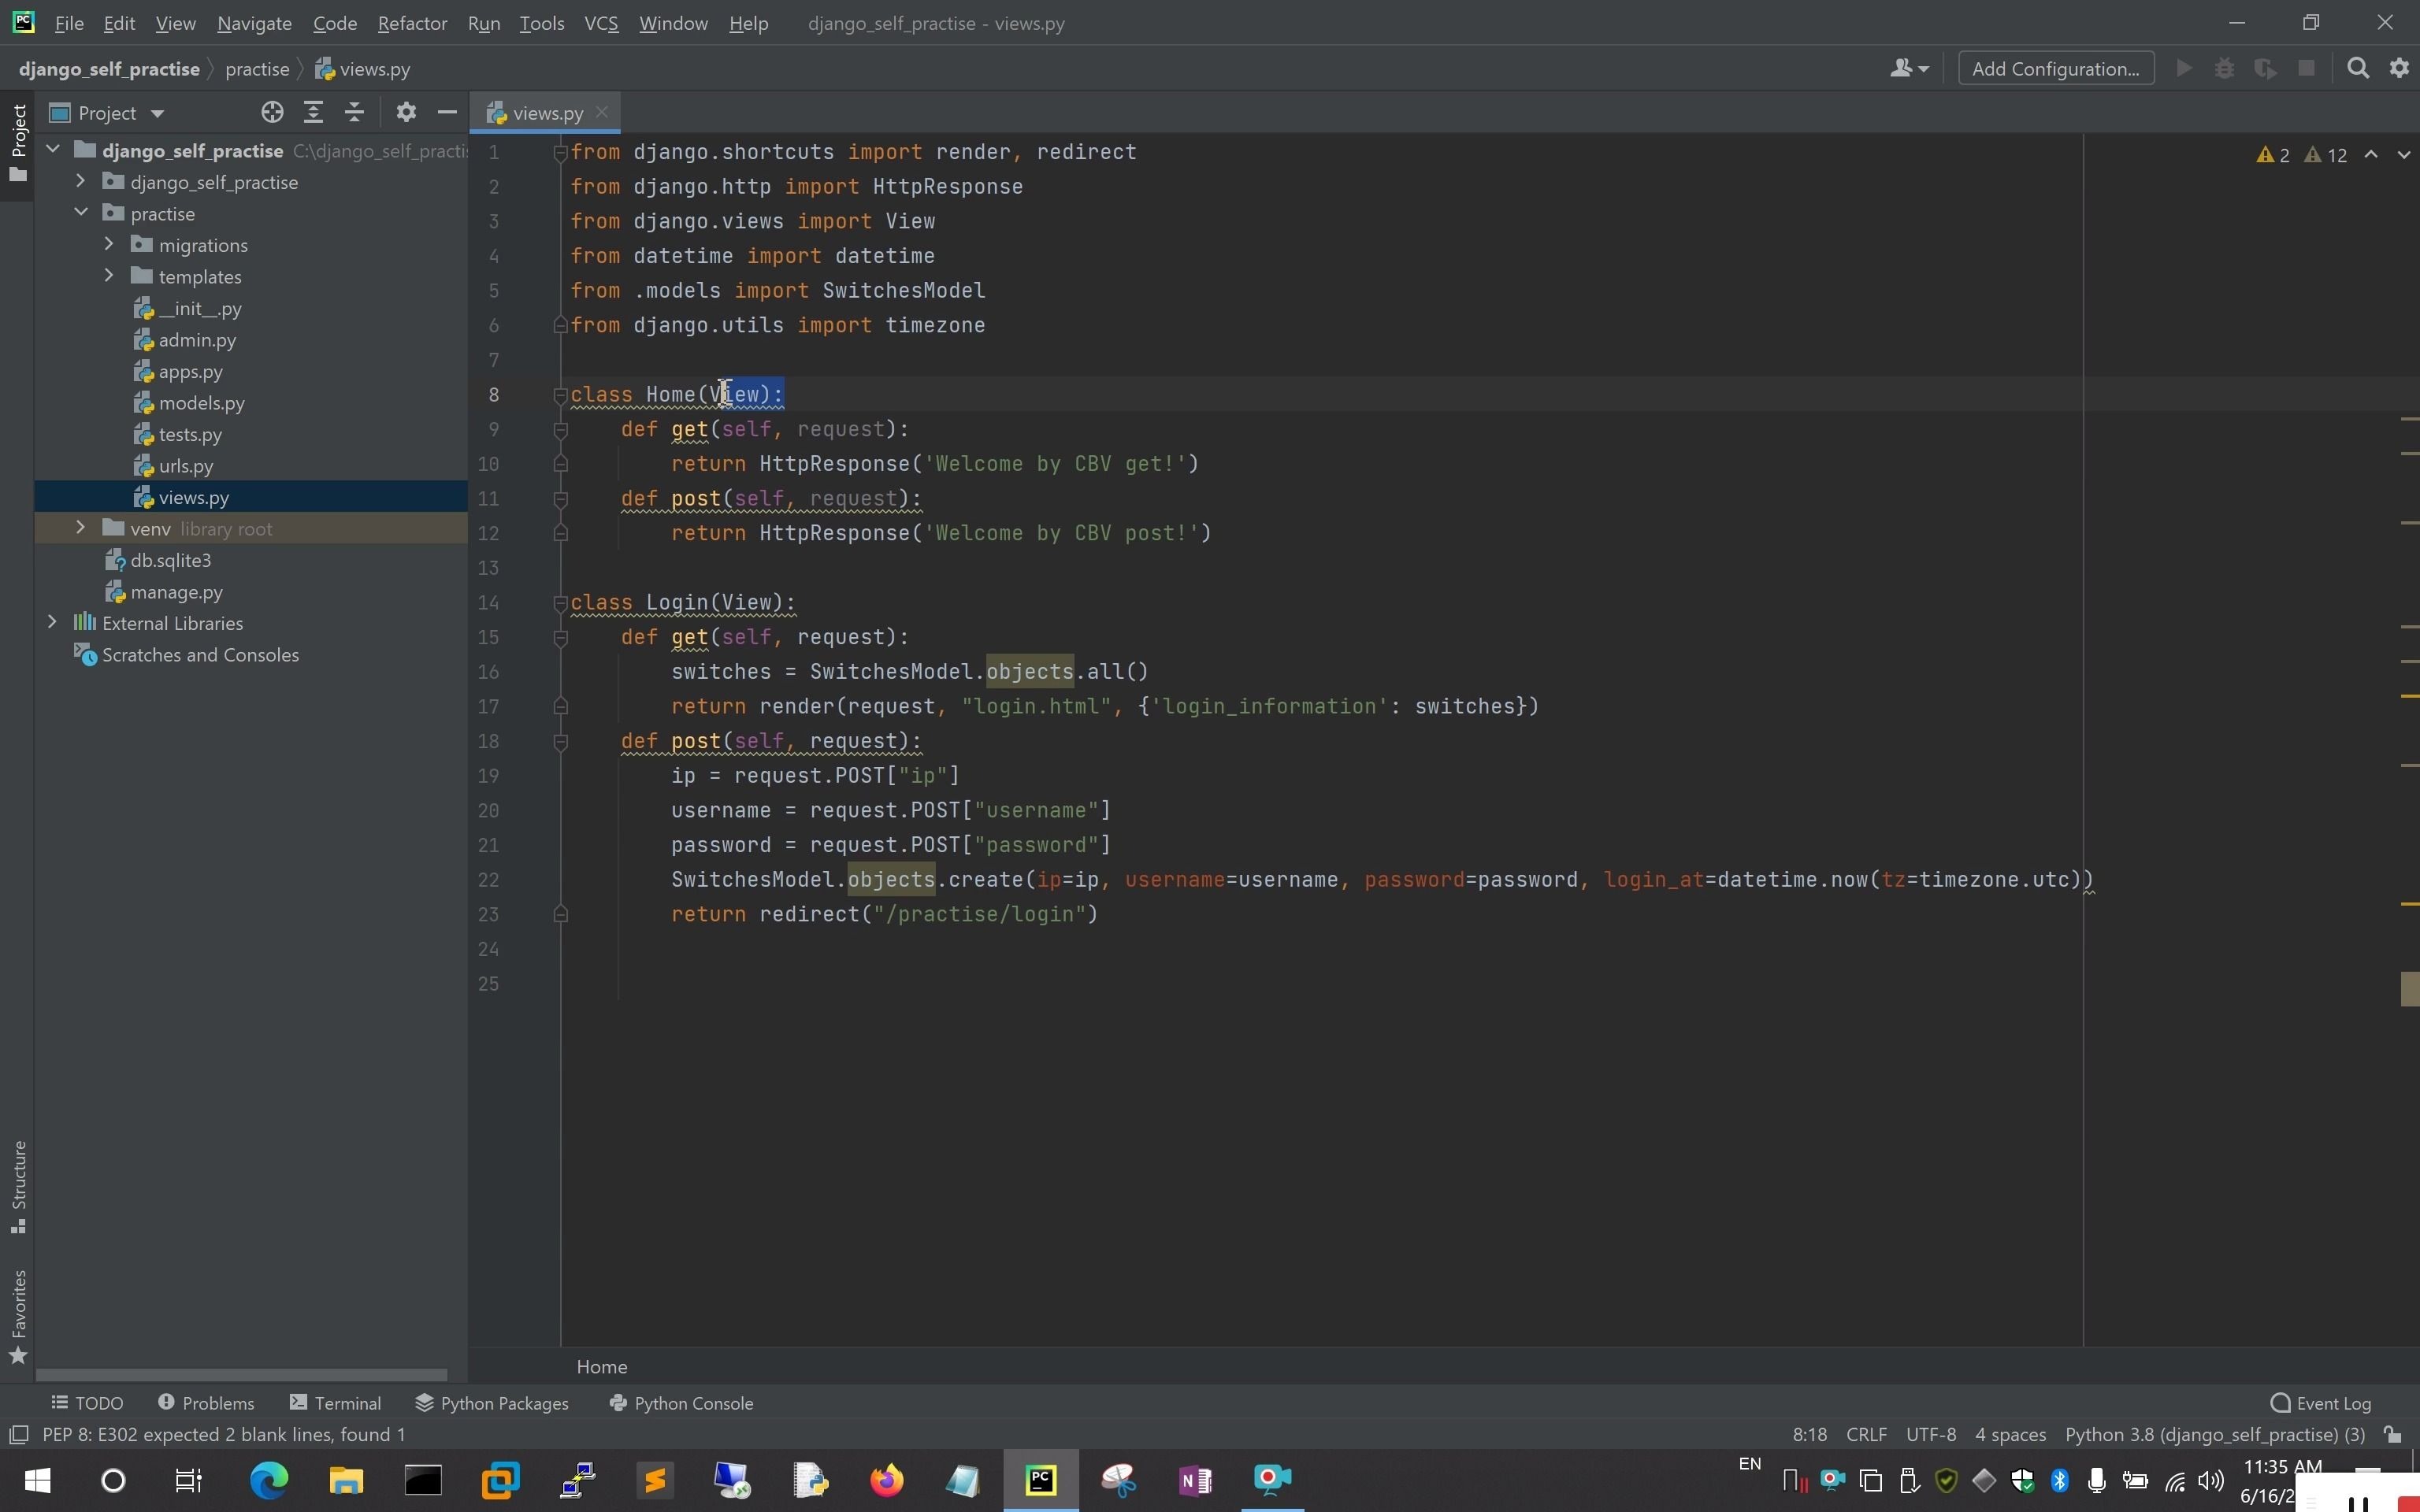Click the line 22 gutter toggle indicator
2420x1512 pixels.
click(x=559, y=880)
